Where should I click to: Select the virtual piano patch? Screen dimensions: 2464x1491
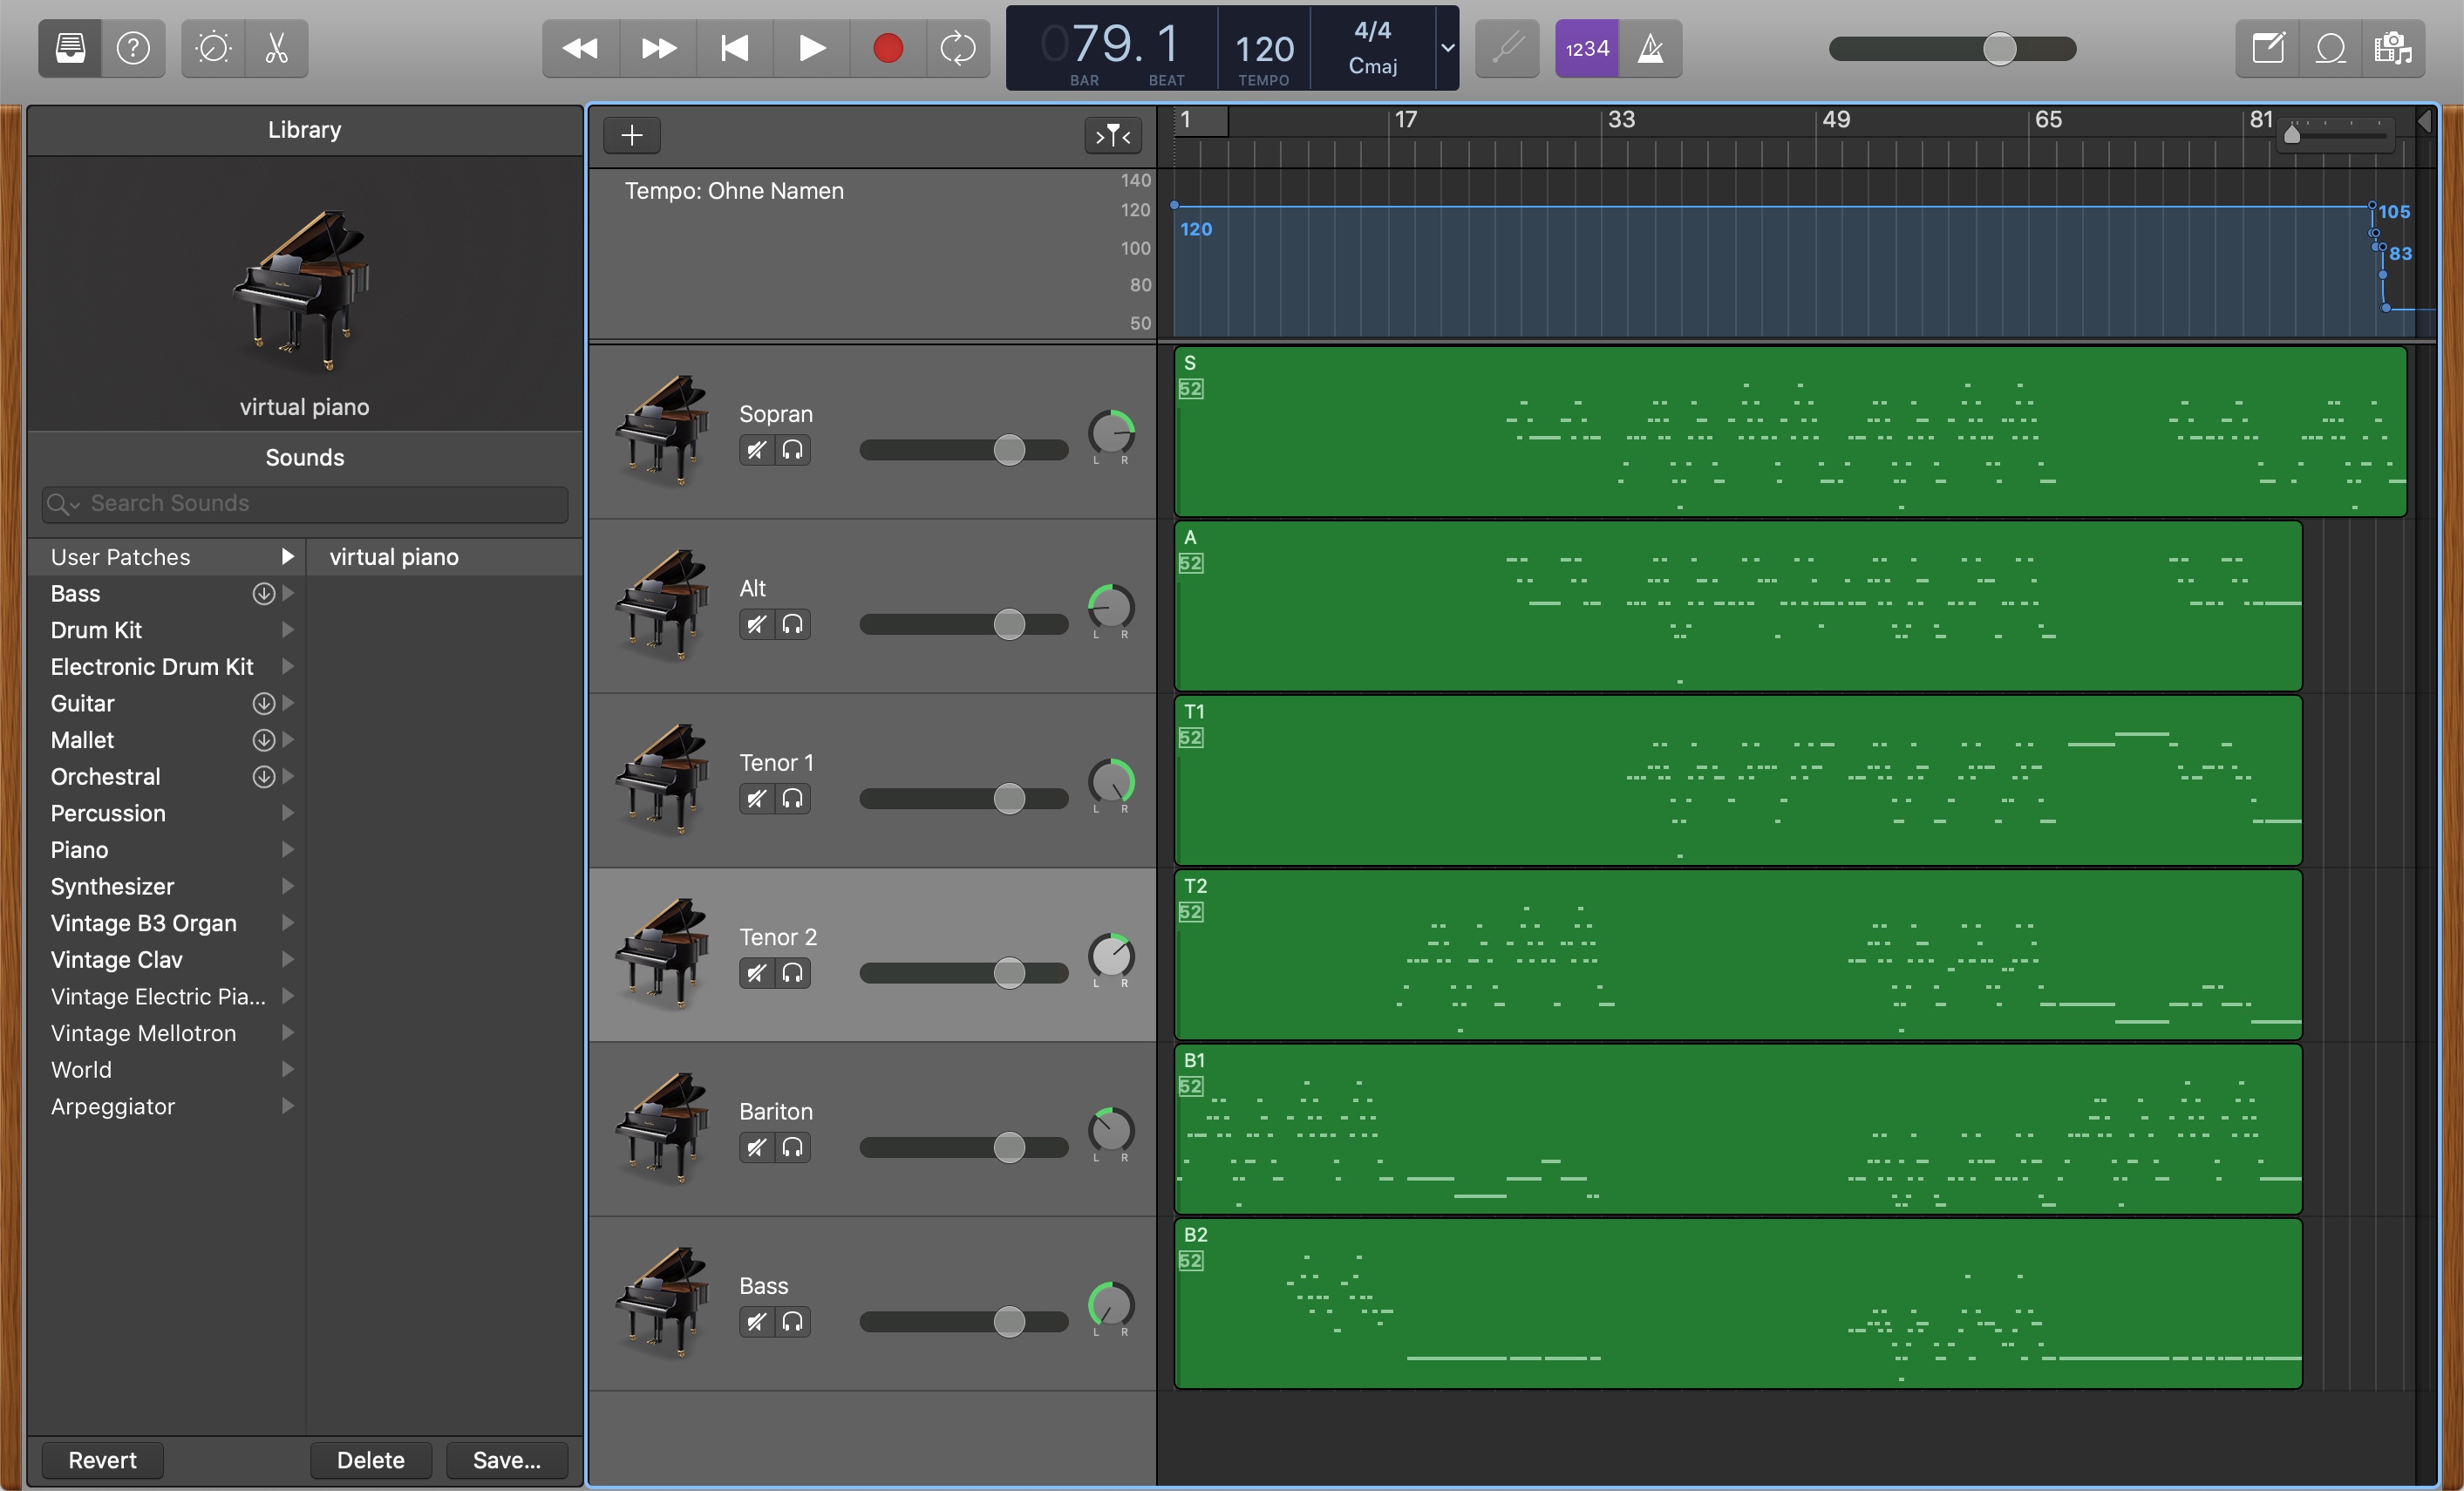point(394,557)
